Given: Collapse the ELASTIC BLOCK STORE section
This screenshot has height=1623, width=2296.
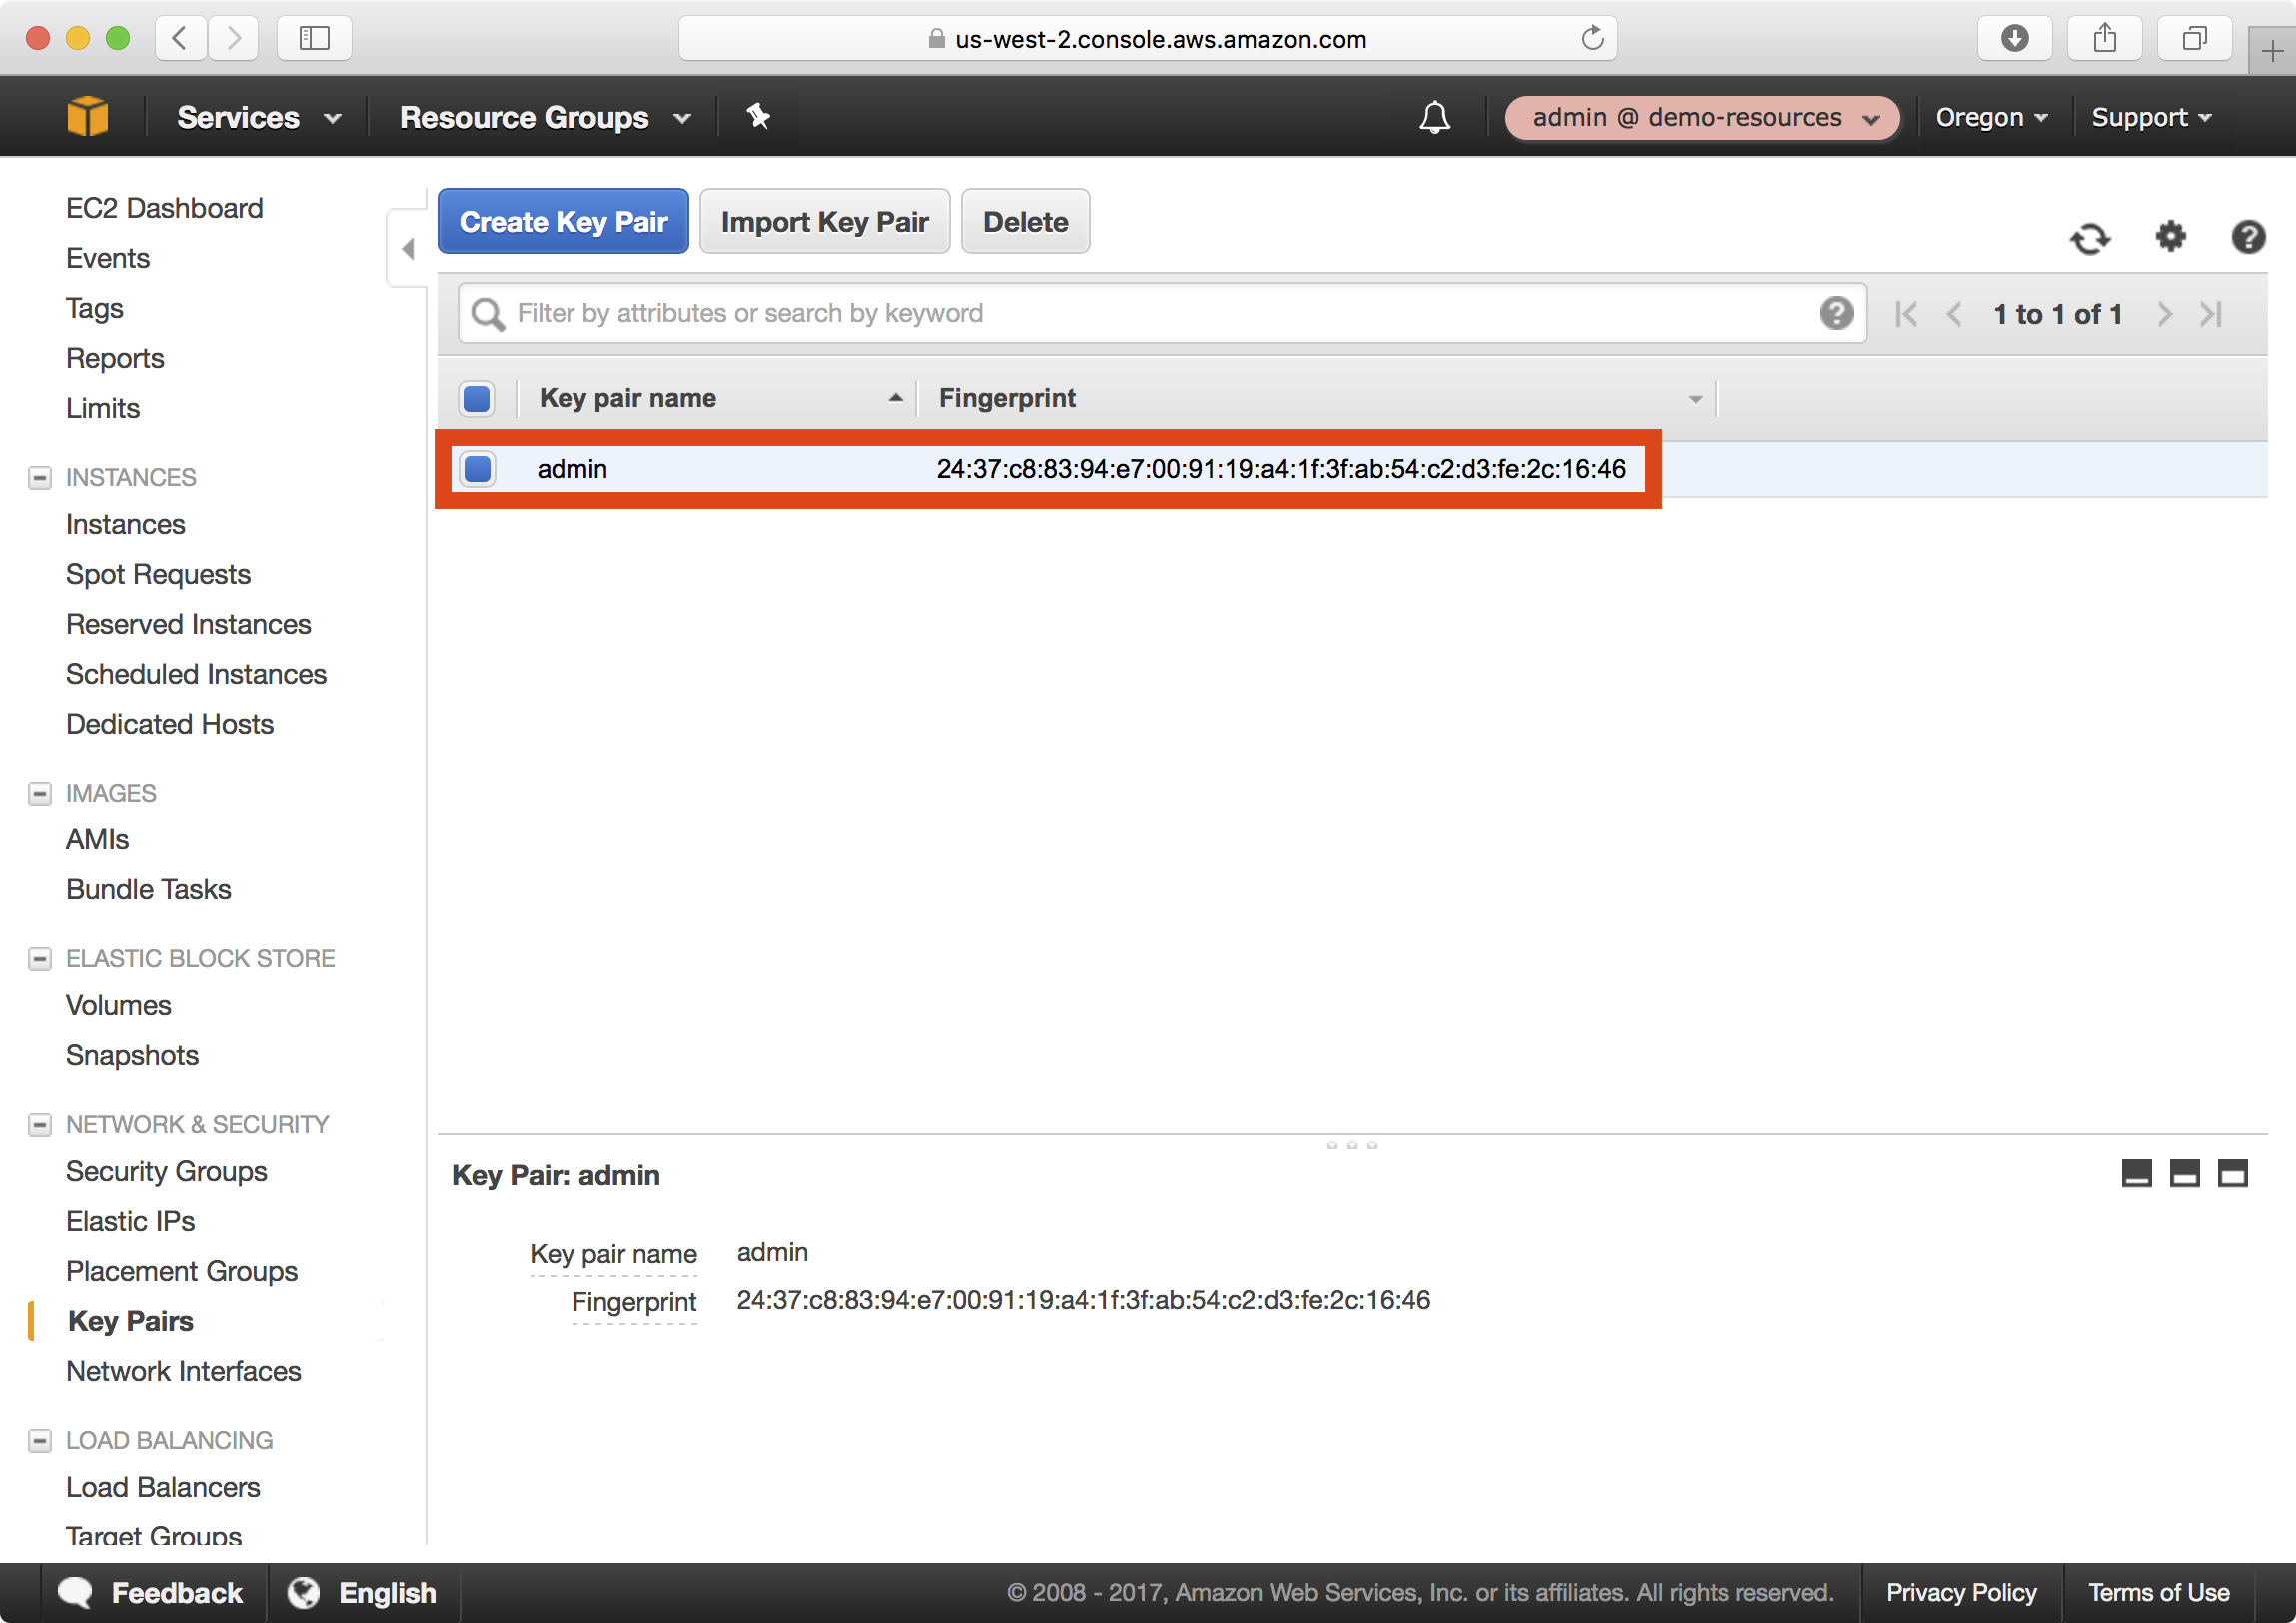Looking at the screenshot, I should point(39,959).
